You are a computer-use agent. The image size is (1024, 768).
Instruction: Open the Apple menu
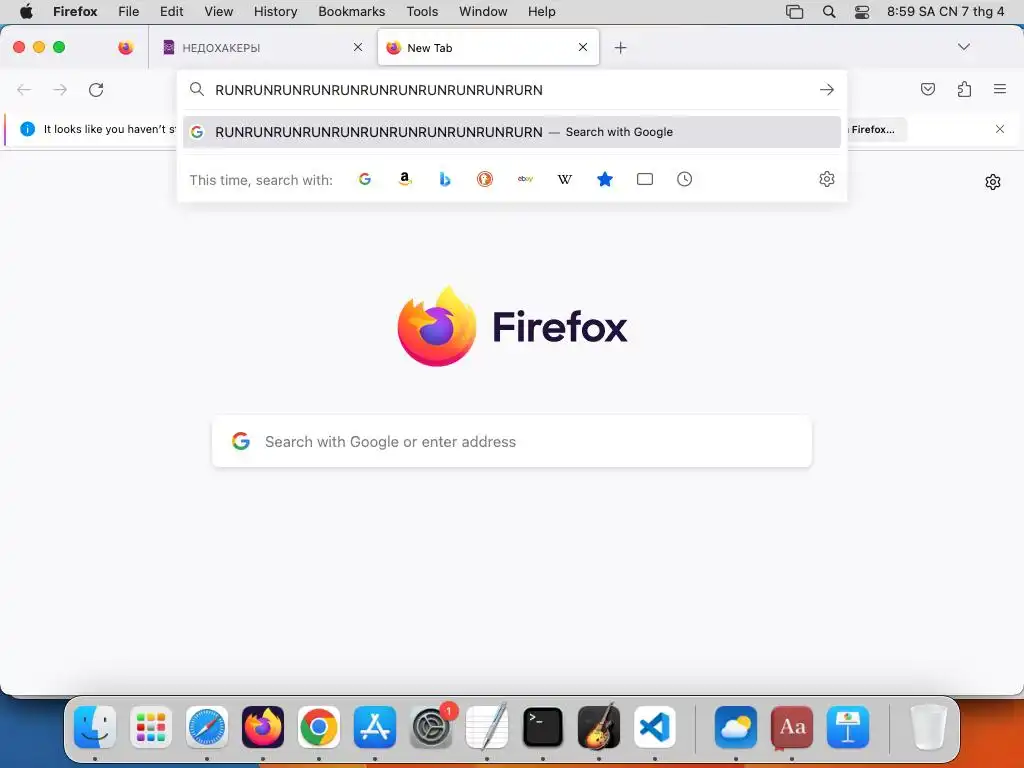click(26, 11)
